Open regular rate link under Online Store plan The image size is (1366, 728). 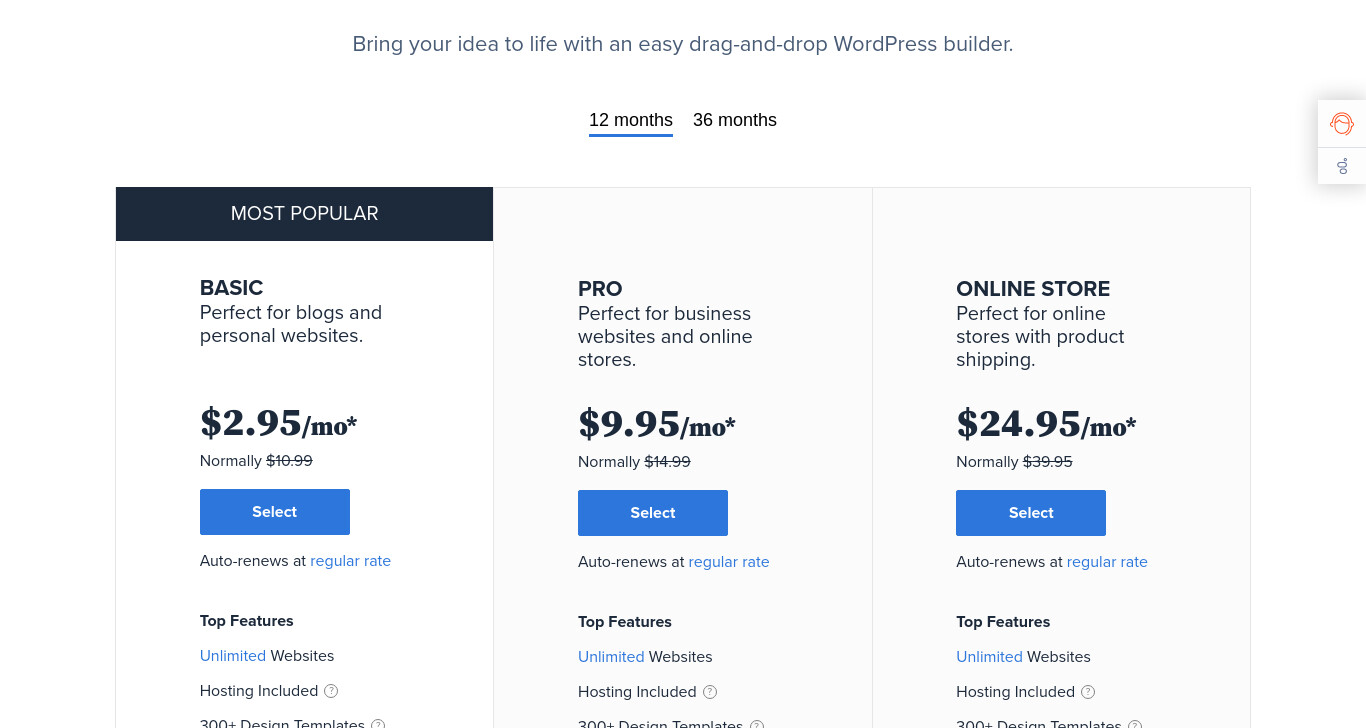pyautogui.click(x=1107, y=562)
